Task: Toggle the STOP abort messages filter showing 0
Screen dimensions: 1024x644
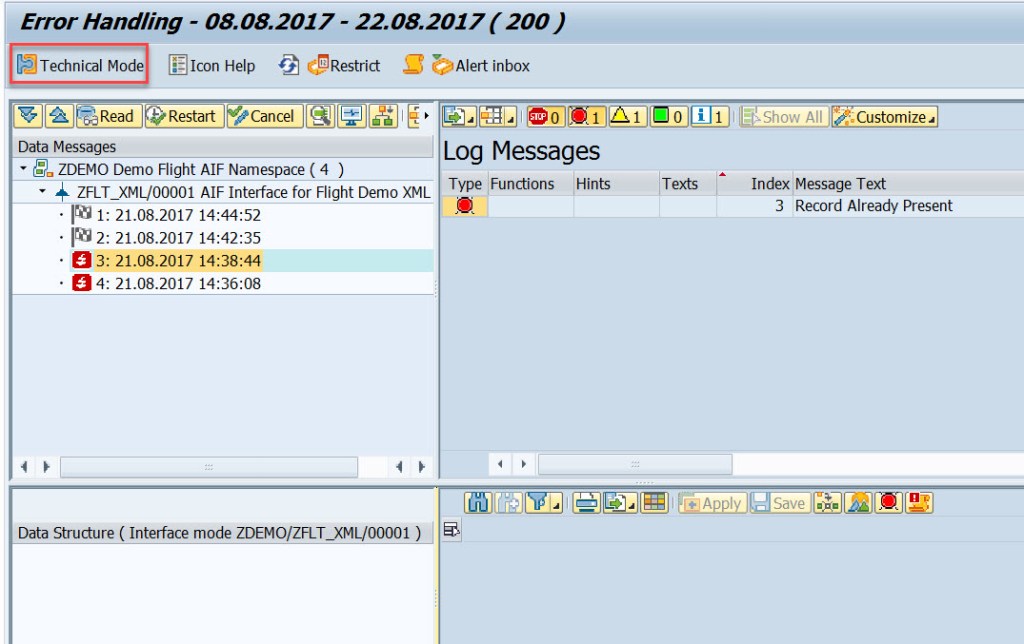Action: (x=545, y=117)
